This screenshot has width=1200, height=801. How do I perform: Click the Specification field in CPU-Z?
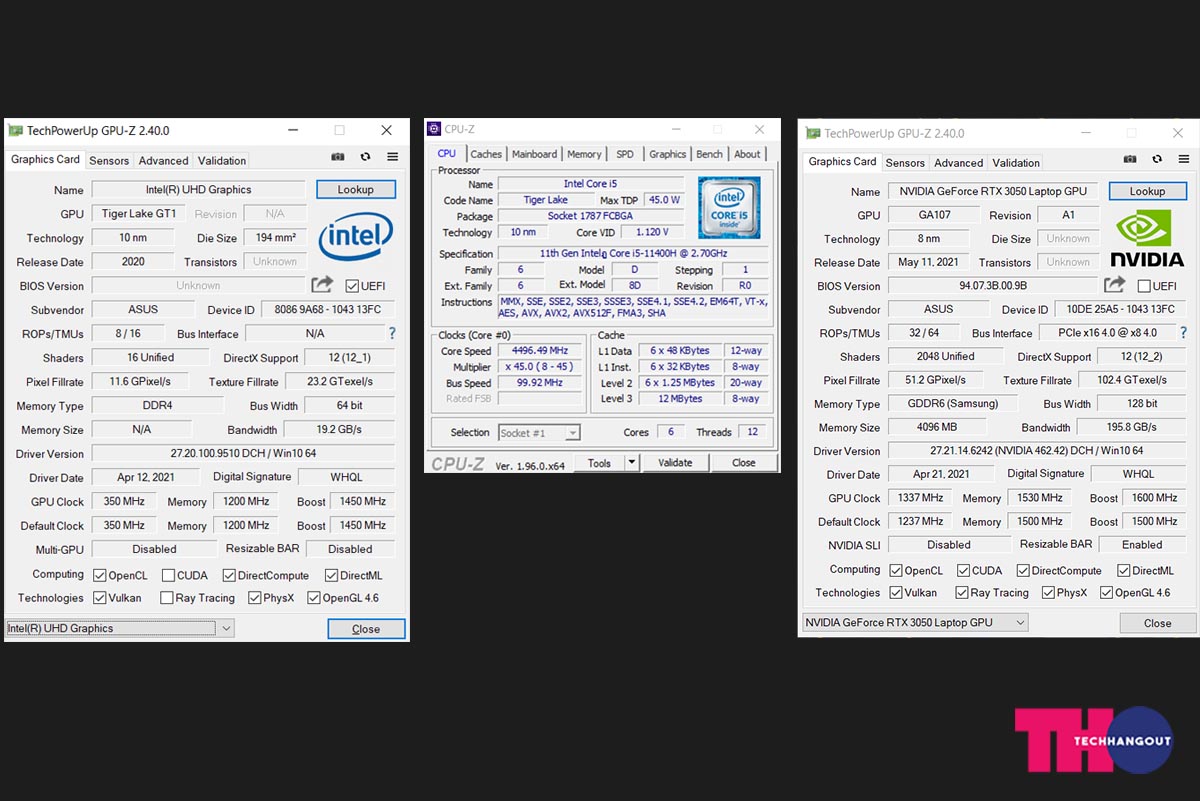click(x=633, y=254)
